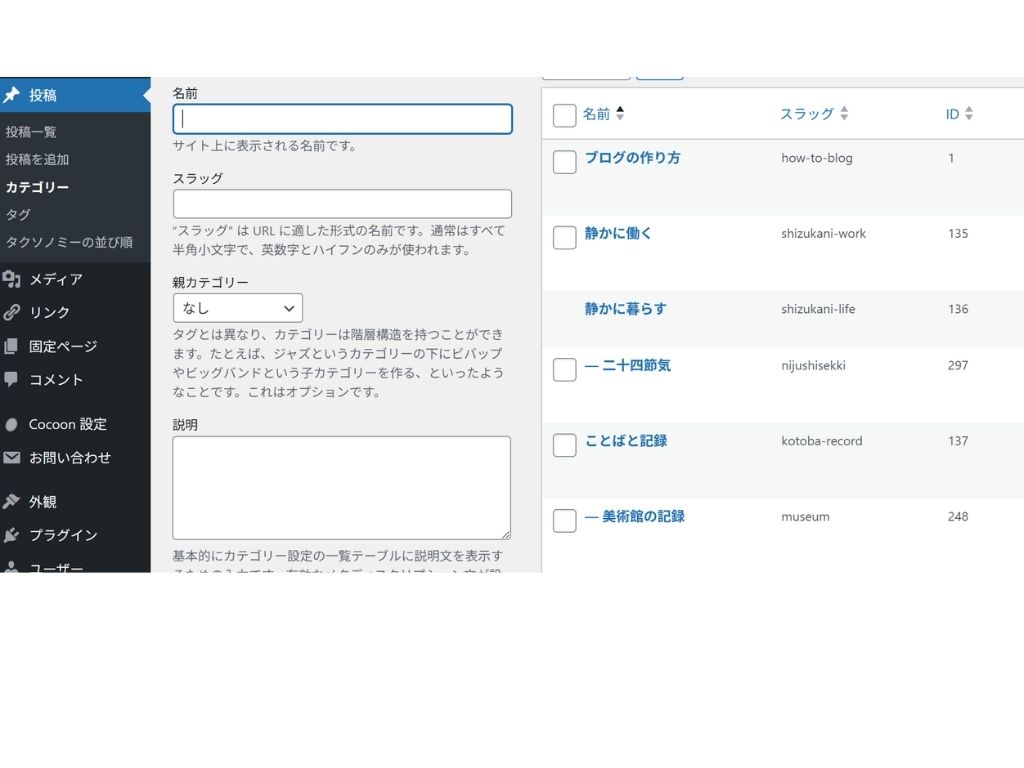Tick the checkbox beside ことばと記録
The height and width of the screenshot is (768, 1024).
[x=563, y=445]
